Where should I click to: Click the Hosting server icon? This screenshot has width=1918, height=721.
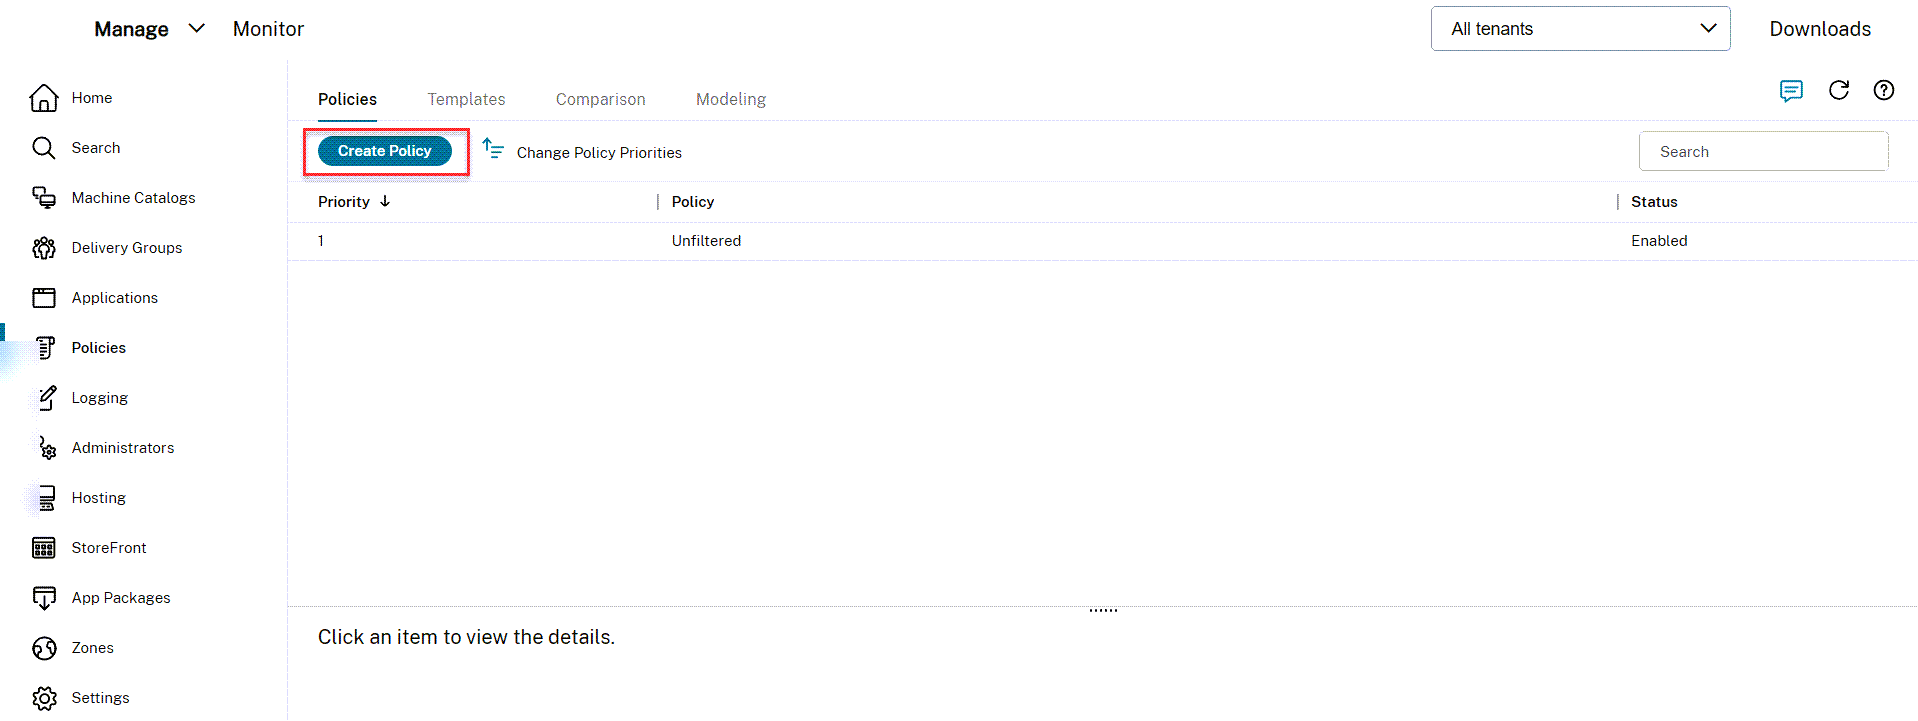click(x=46, y=498)
